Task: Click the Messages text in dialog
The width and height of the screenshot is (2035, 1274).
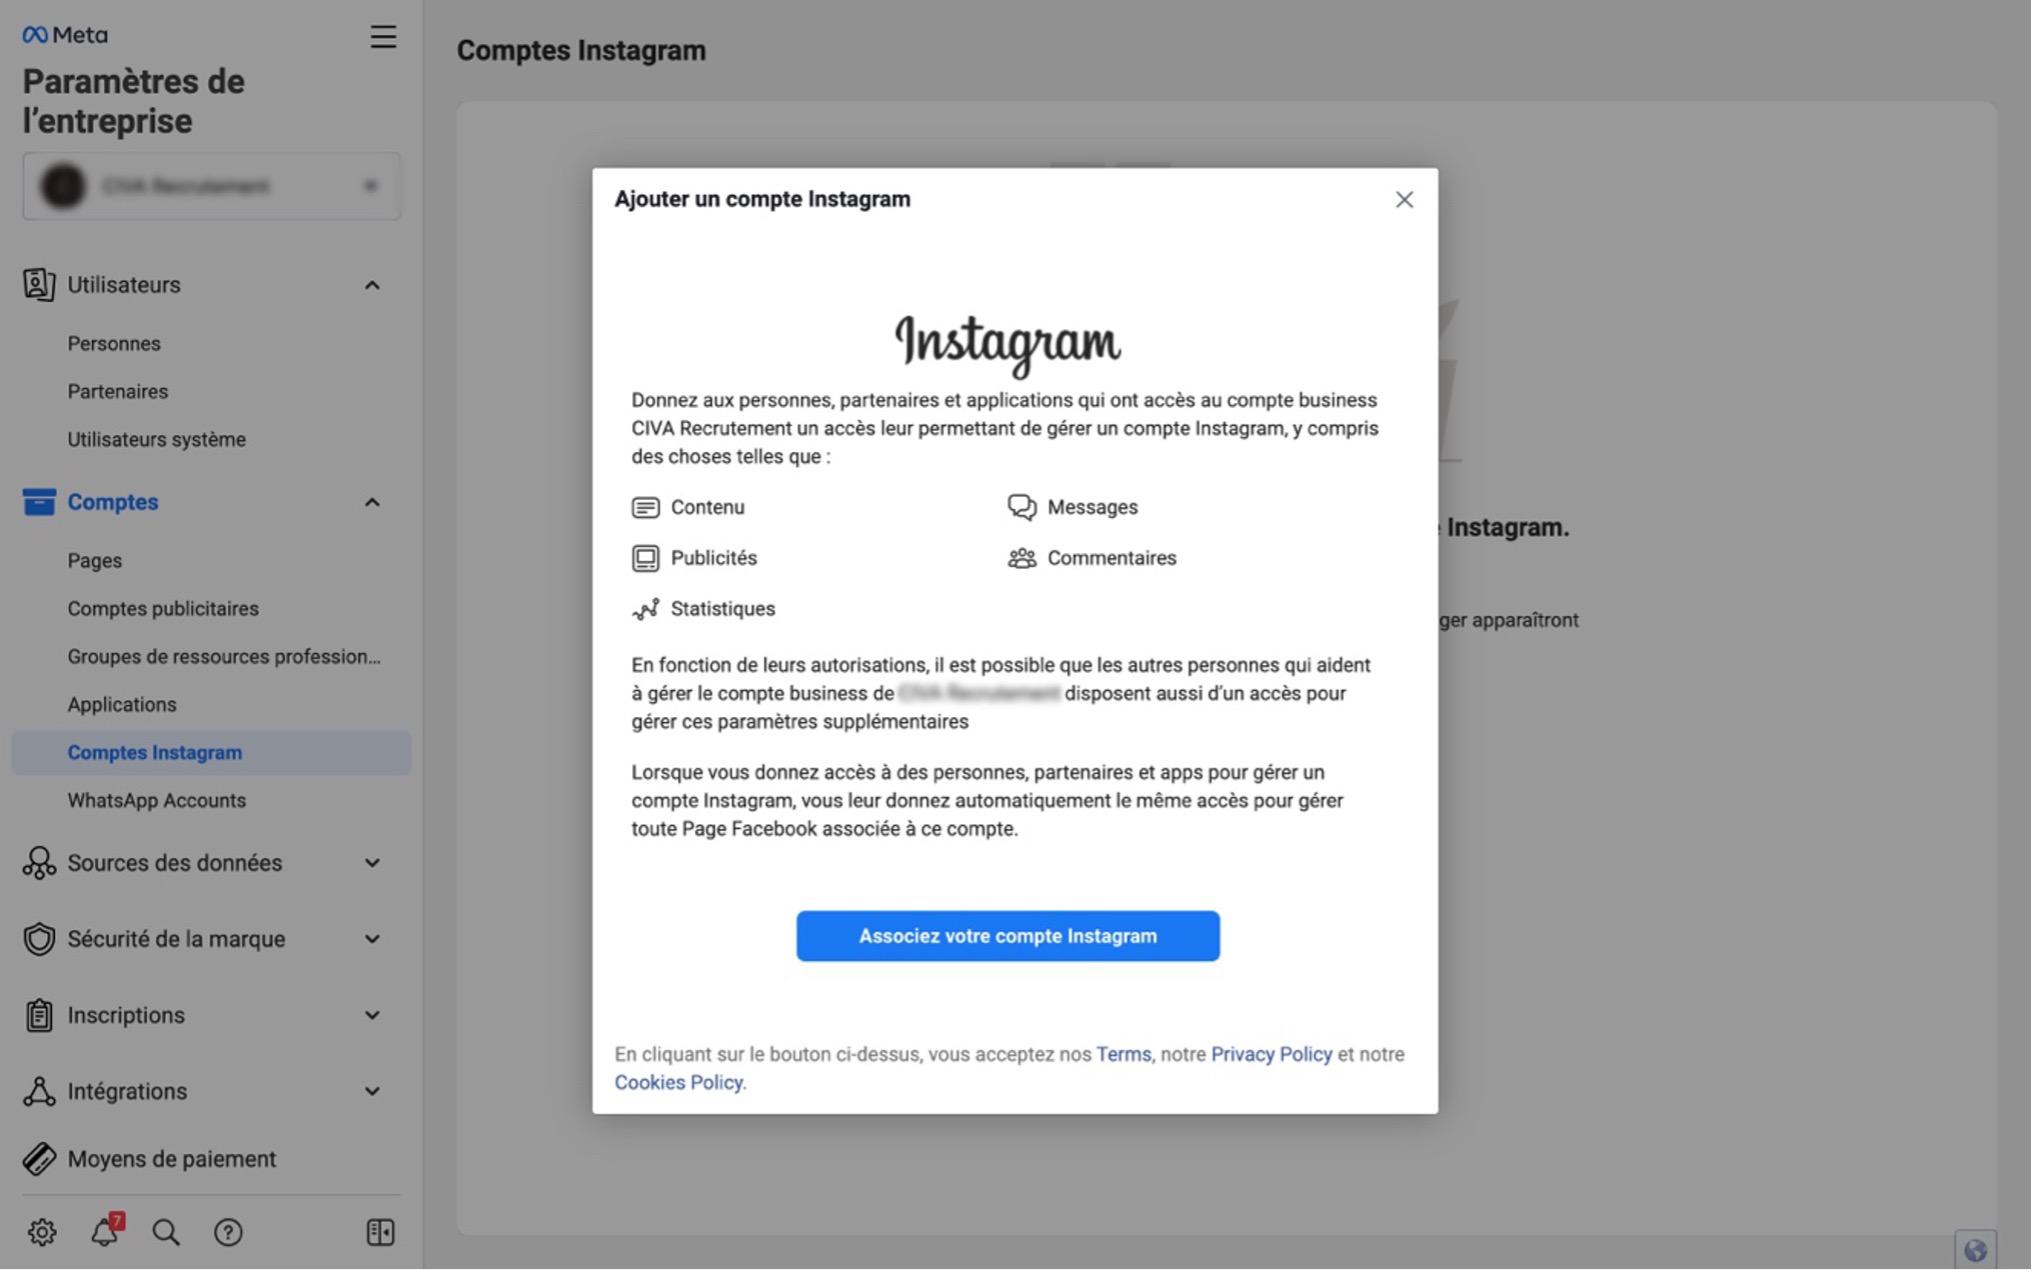Action: pos(1094,508)
